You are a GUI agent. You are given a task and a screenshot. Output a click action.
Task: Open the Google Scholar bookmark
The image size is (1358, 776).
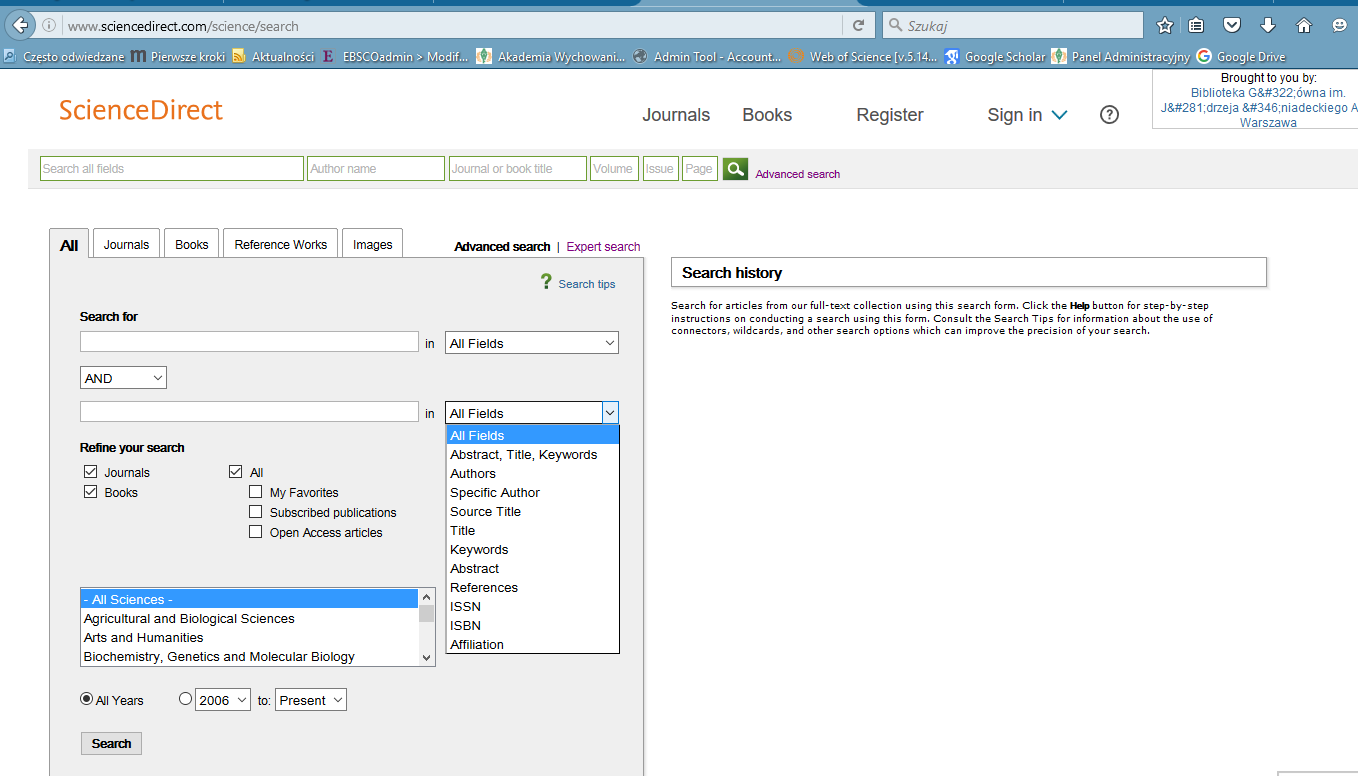995,57
